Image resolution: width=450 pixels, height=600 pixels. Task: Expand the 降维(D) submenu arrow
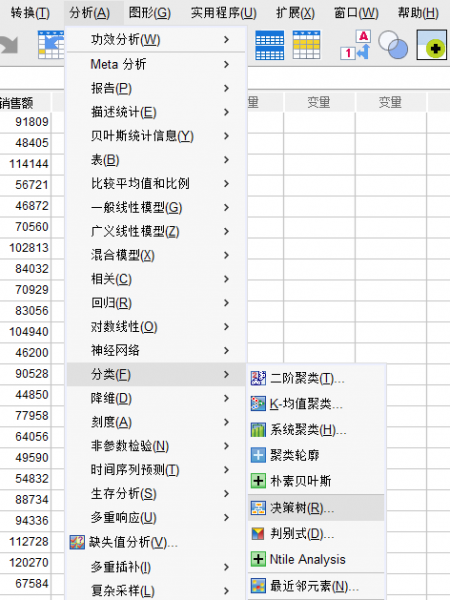(227, 398)
